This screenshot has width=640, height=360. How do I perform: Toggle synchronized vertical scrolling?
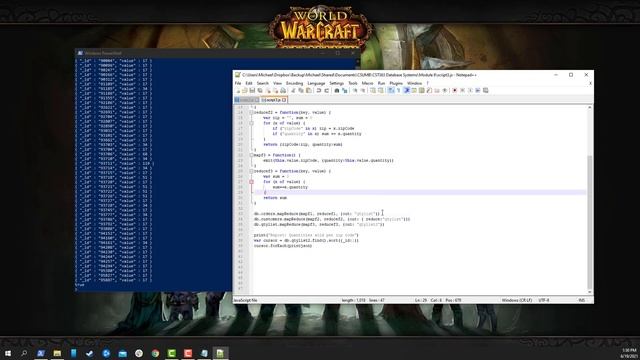(x=372, y=90)
